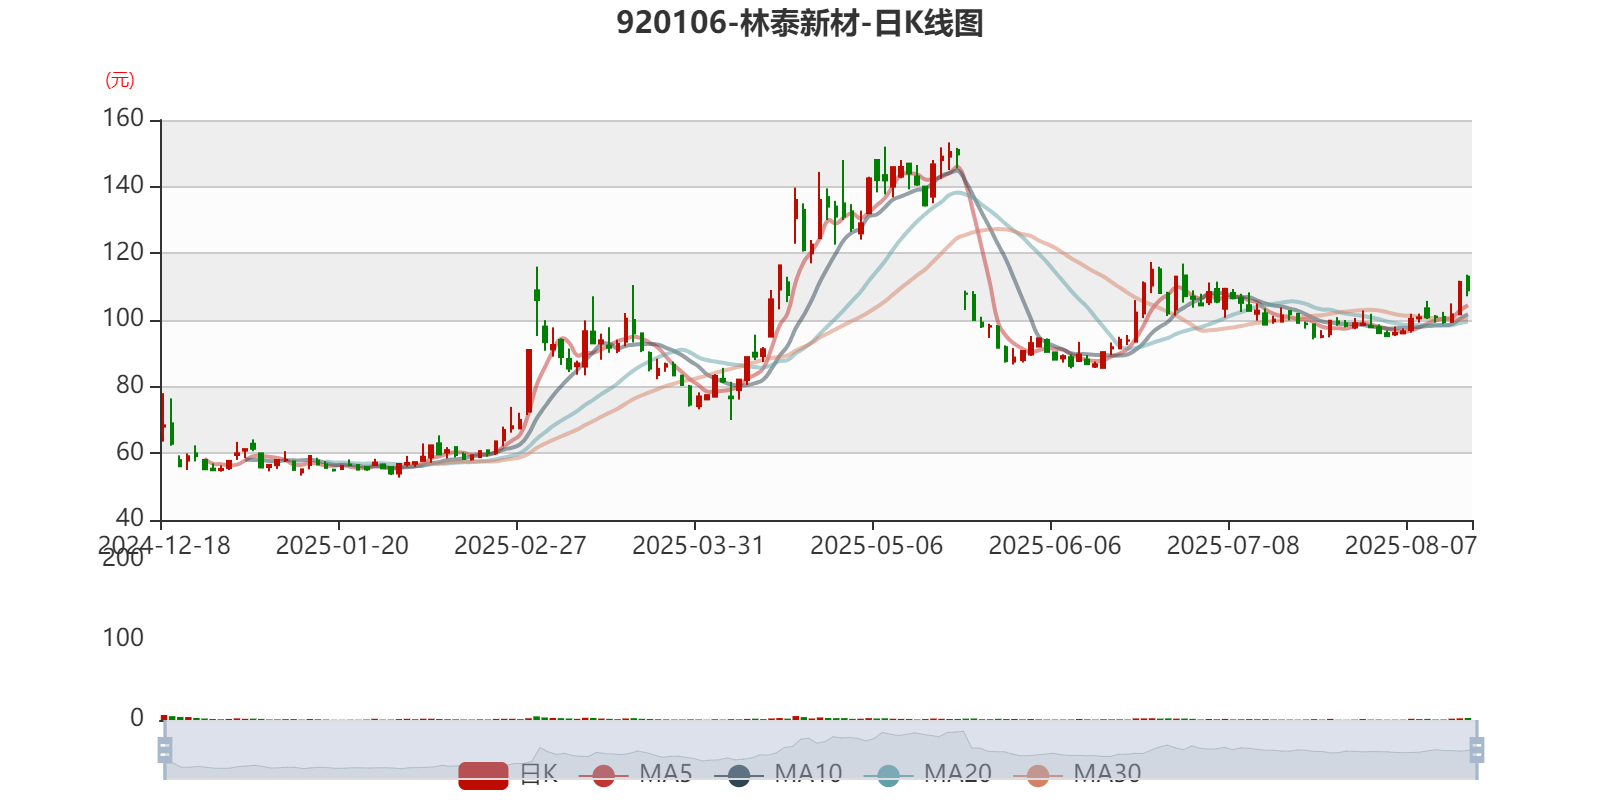The image size is (1600, 800).
Task: Toggle the 日K candlestick series legend
Action: coord(508,774)
